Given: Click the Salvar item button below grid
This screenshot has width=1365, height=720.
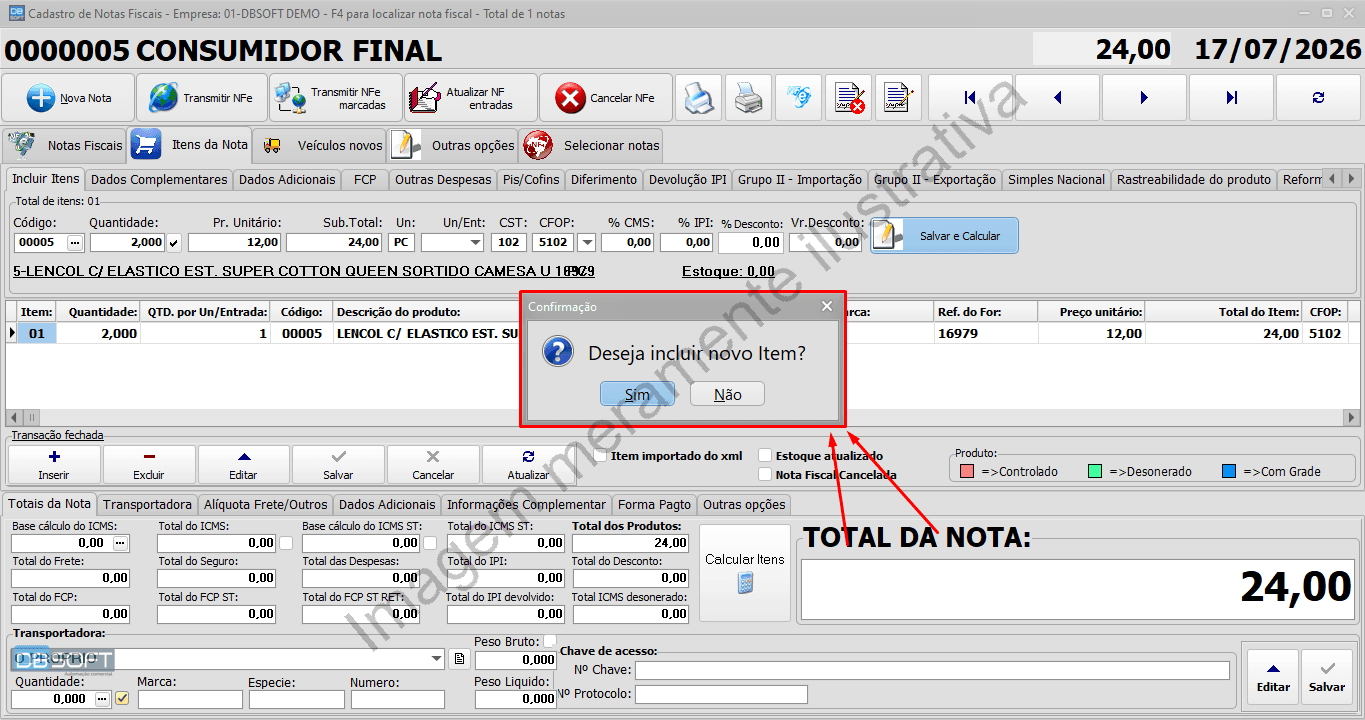Looking at the screenshot, I should pyautogui.click(x=338, y=464).
